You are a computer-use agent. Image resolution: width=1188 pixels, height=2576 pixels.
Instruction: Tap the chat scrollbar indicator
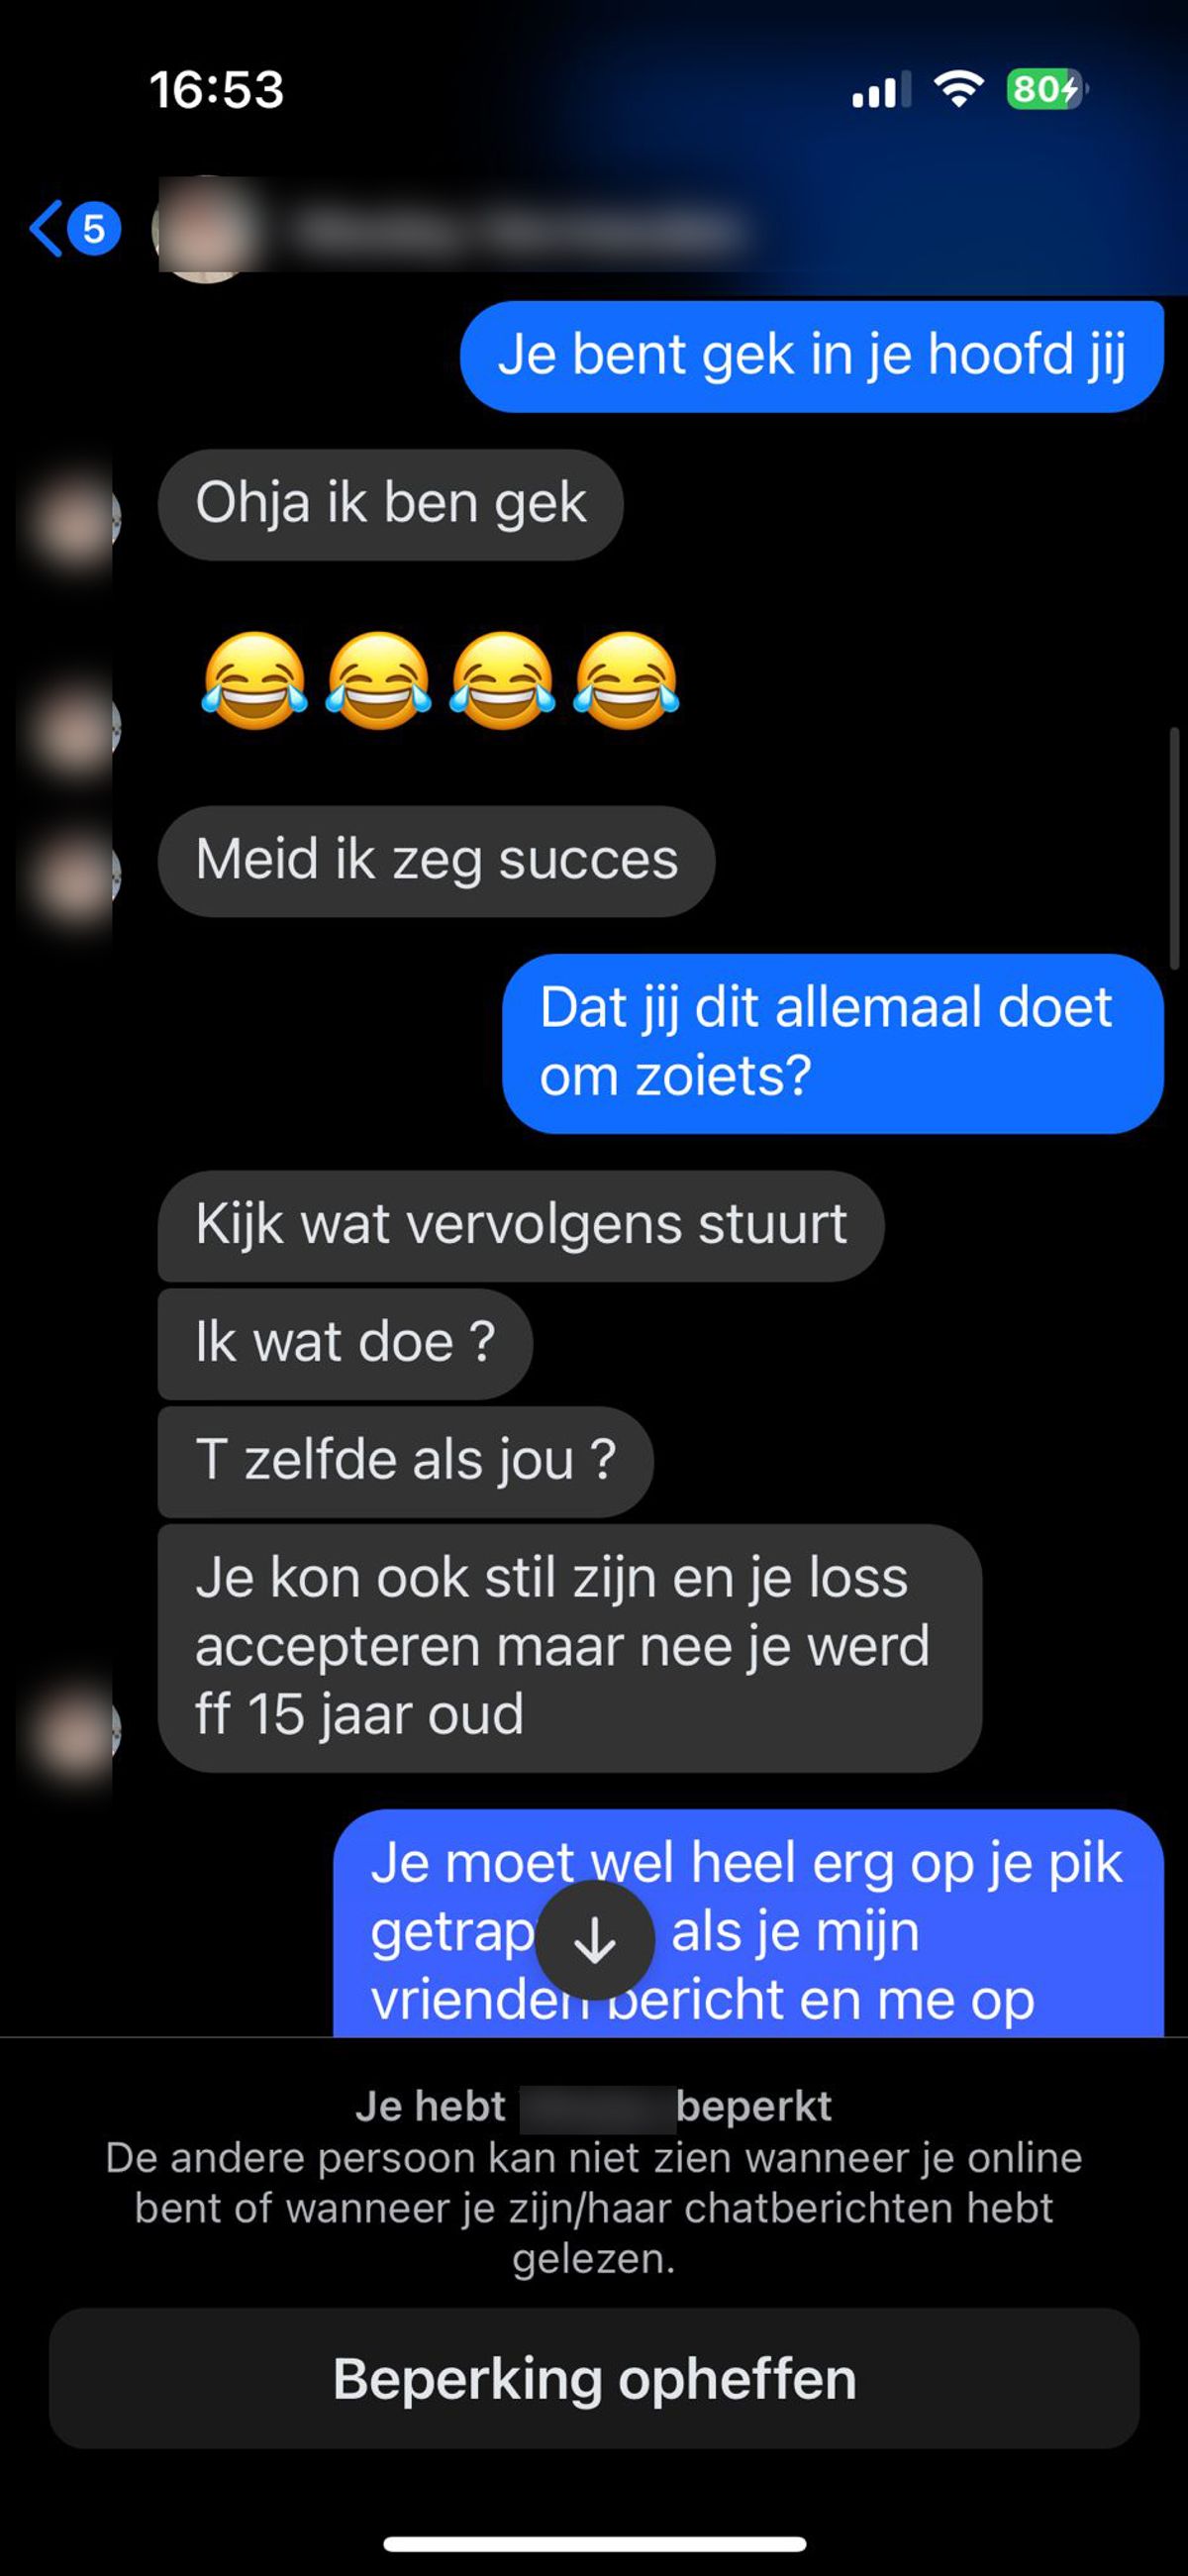(1175, 848)
